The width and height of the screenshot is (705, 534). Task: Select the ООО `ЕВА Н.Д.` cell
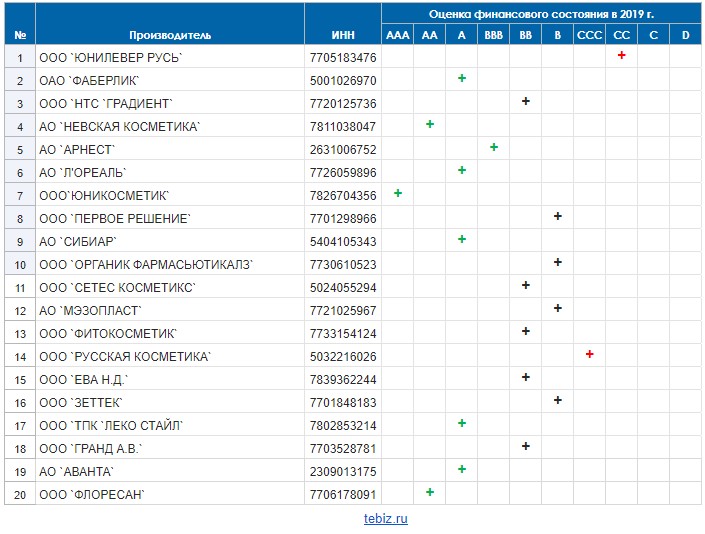[170, 379]
